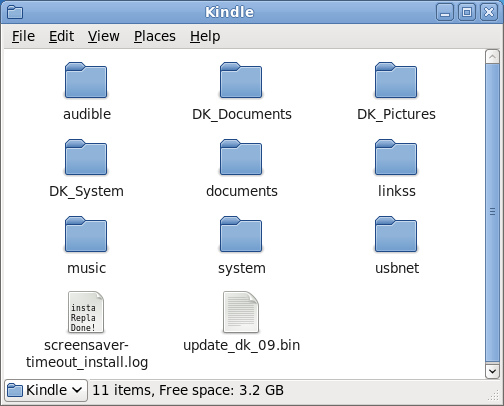Click the scrollbar up arrow
This screenshot has height=406, width=504.
[492, 57]
